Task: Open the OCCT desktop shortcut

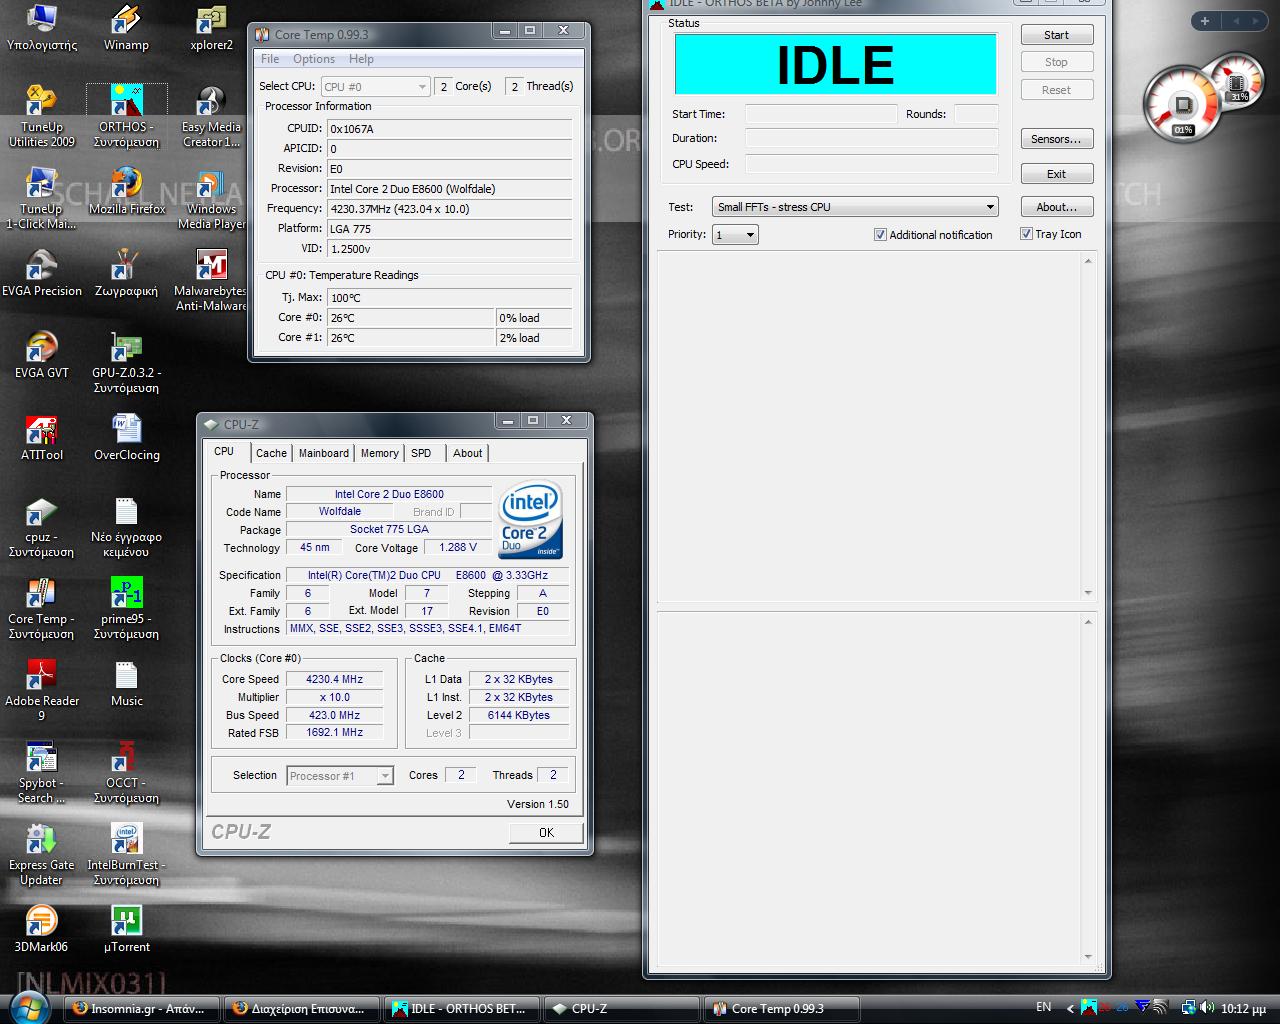Action: click(126, 773)
